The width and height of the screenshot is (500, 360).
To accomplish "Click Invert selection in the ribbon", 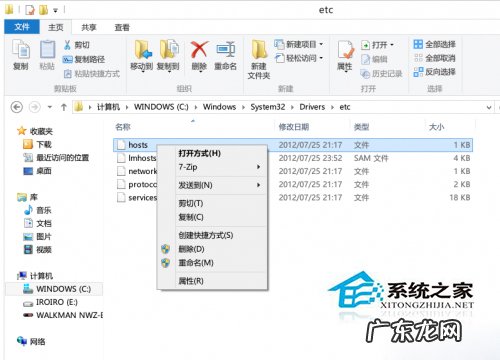I will (x=435, y=72).
